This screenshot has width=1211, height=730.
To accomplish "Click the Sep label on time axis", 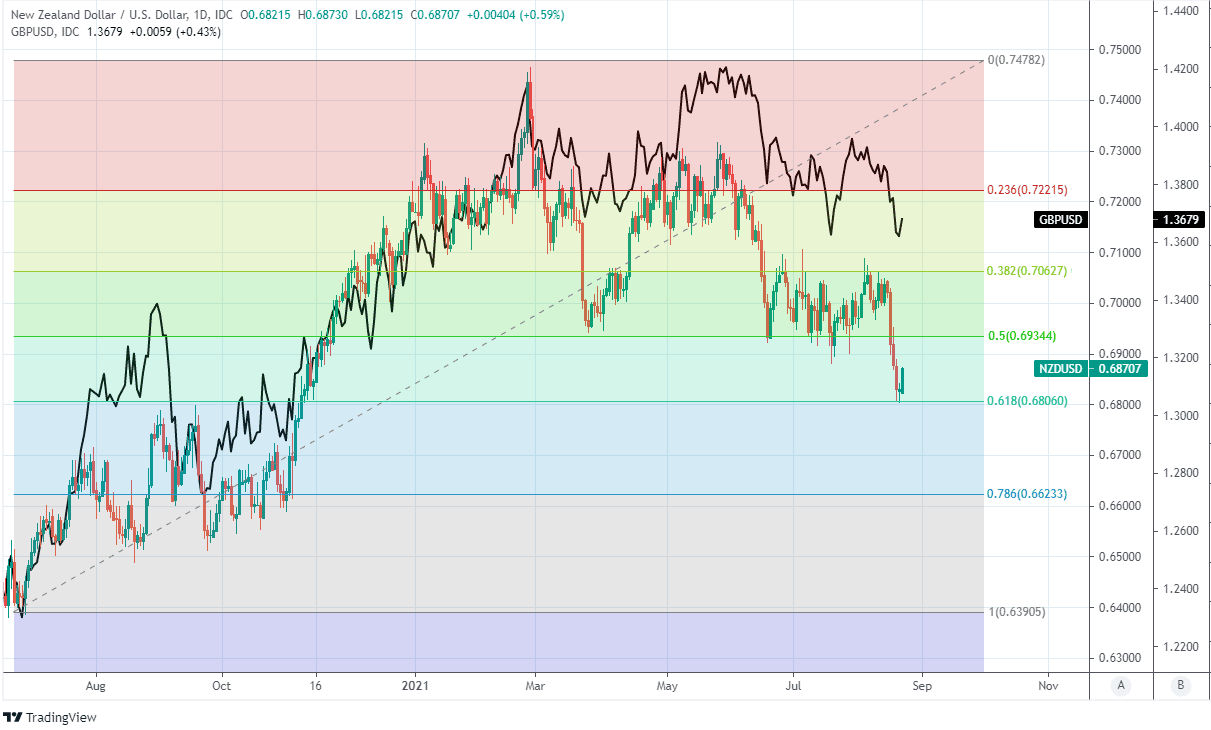I will coord(922,686).
